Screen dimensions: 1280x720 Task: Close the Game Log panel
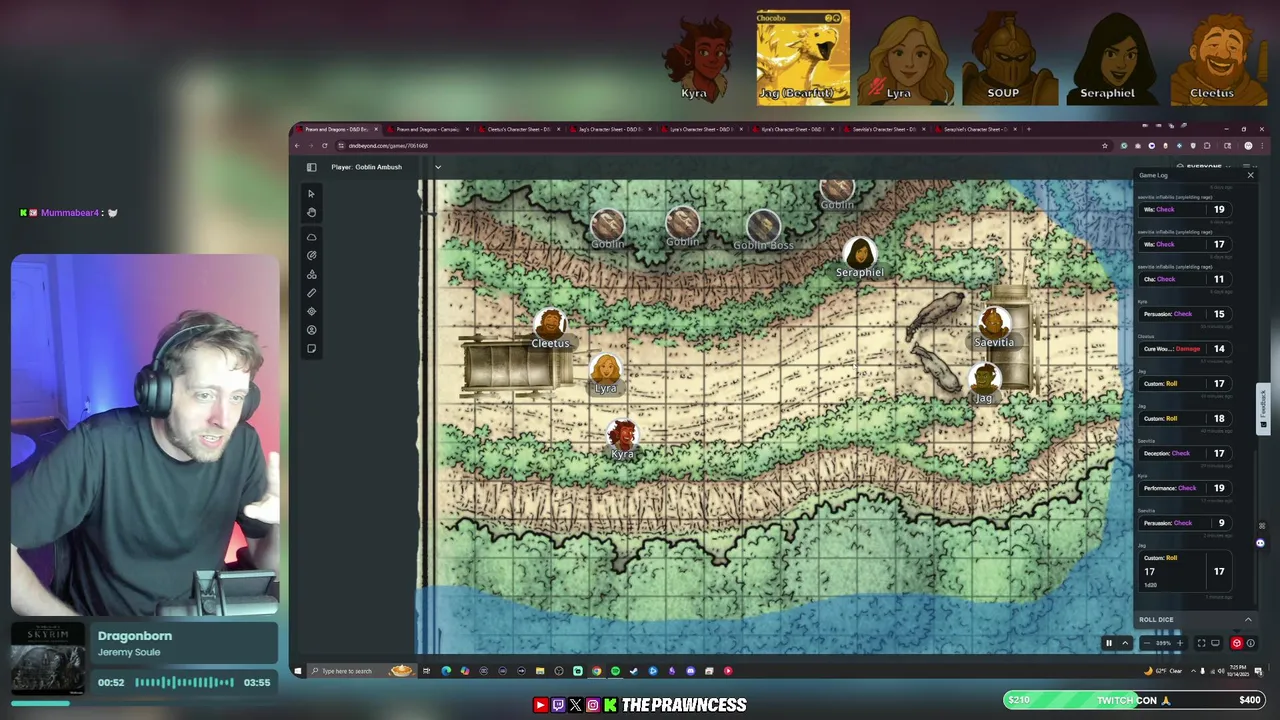point(1250,175)
